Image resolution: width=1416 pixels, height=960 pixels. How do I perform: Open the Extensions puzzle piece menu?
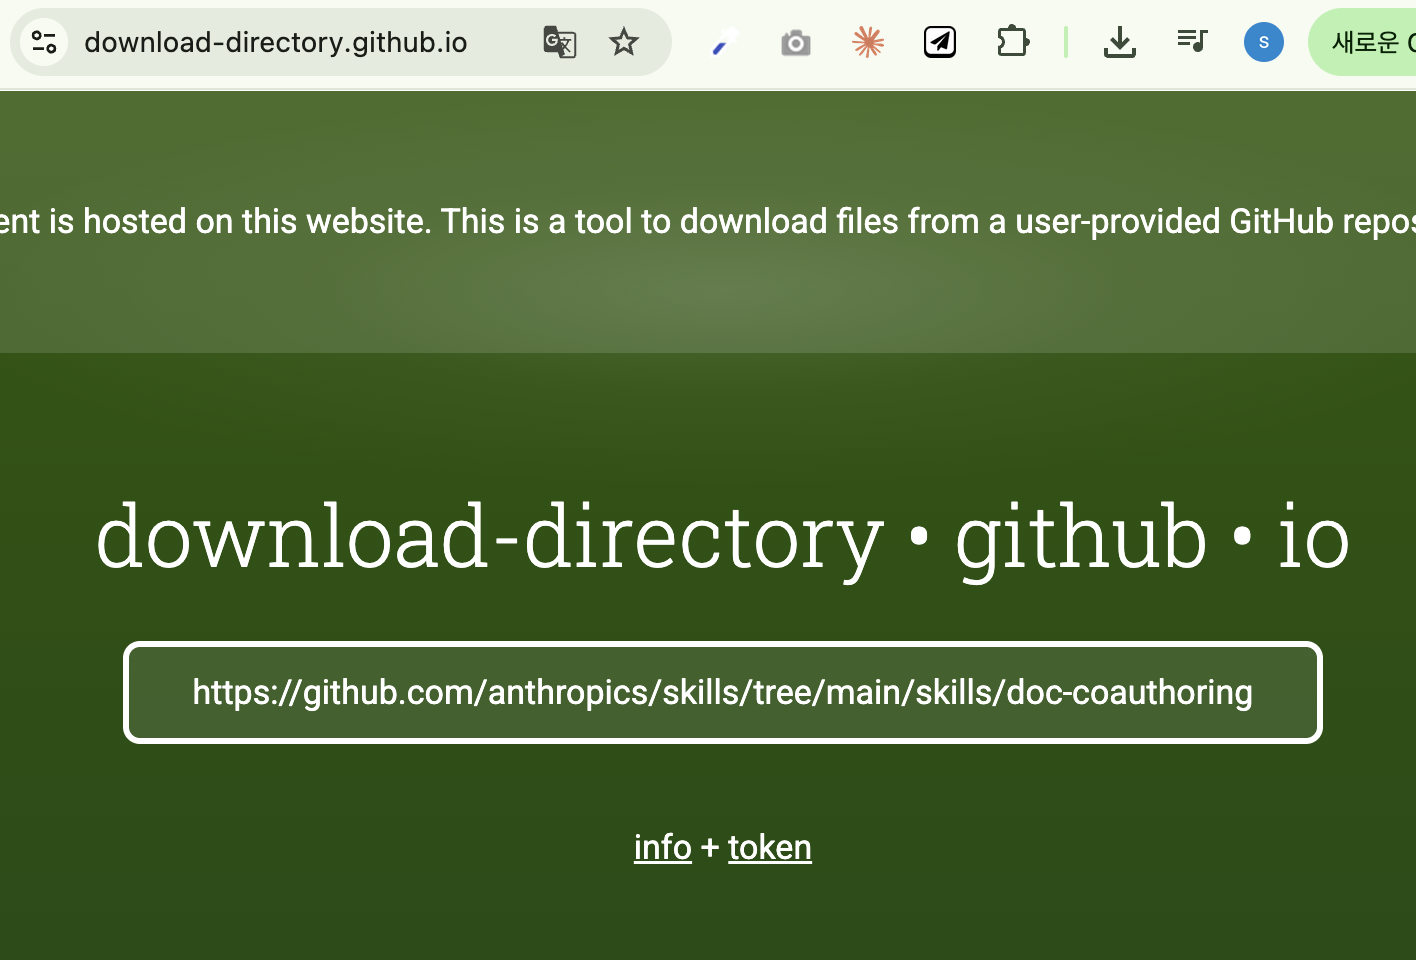1013,42
